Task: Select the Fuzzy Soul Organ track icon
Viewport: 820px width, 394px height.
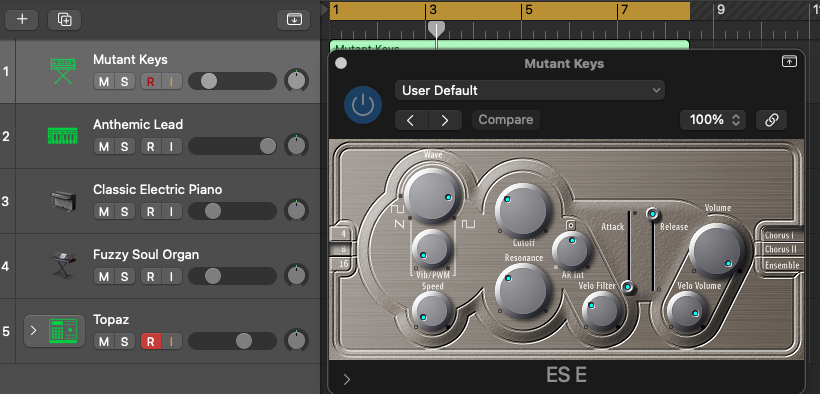Action: pos(63,265)
